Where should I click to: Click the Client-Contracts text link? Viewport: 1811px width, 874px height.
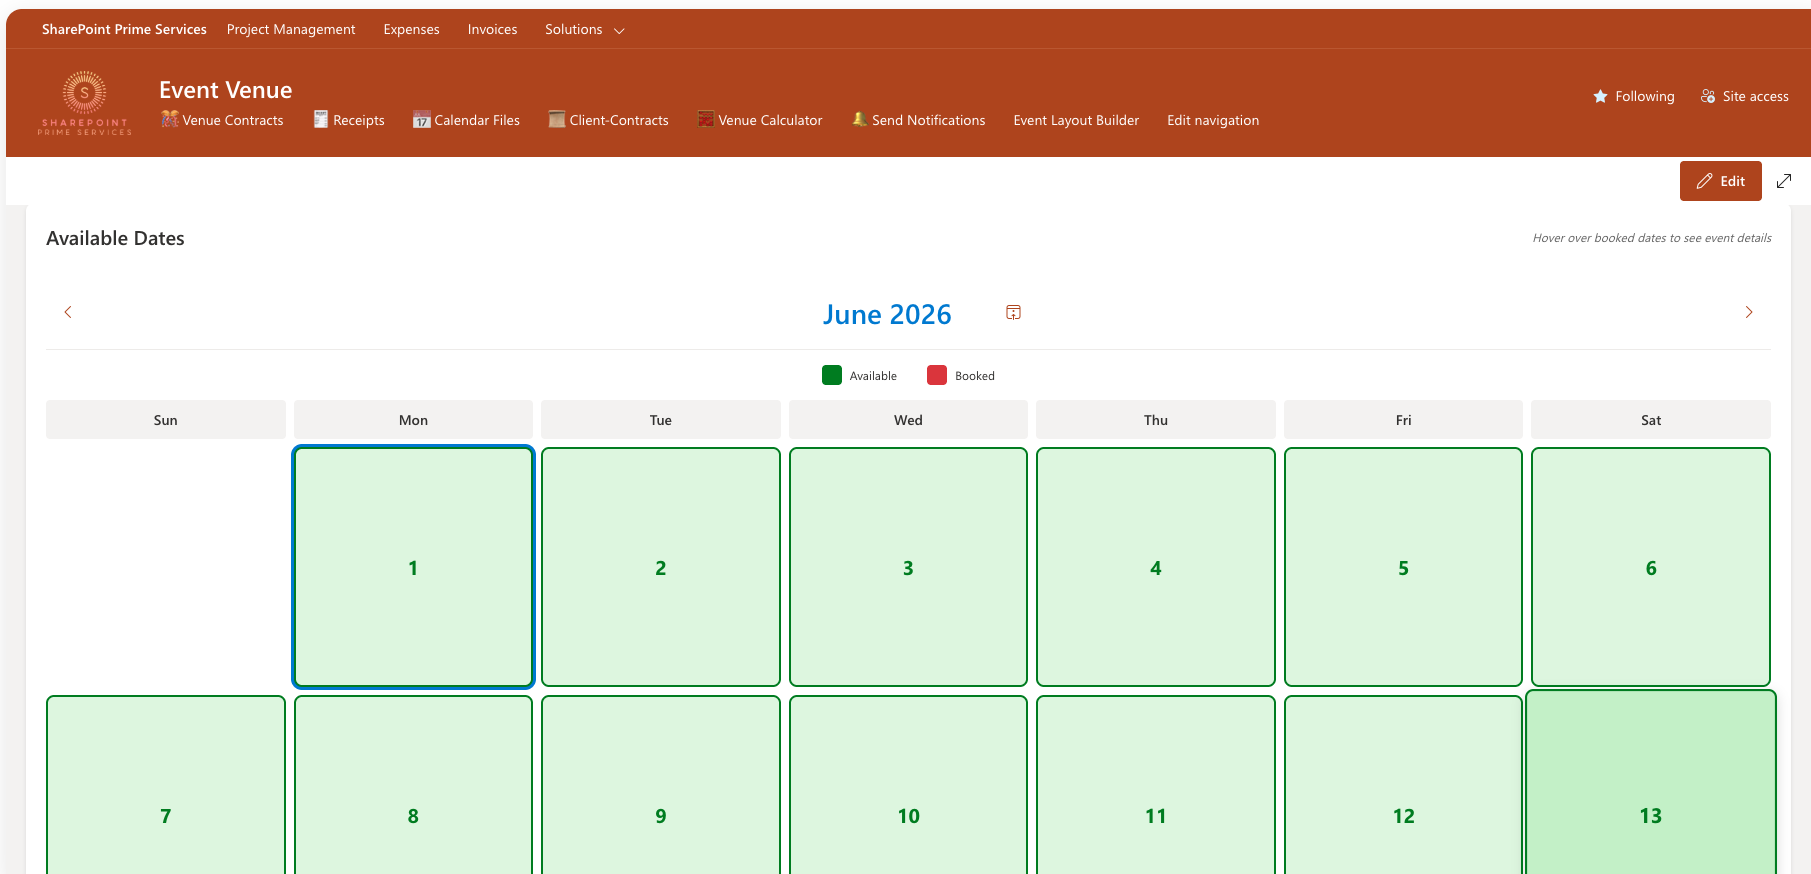pyautogui.click(x=619, y=120)
